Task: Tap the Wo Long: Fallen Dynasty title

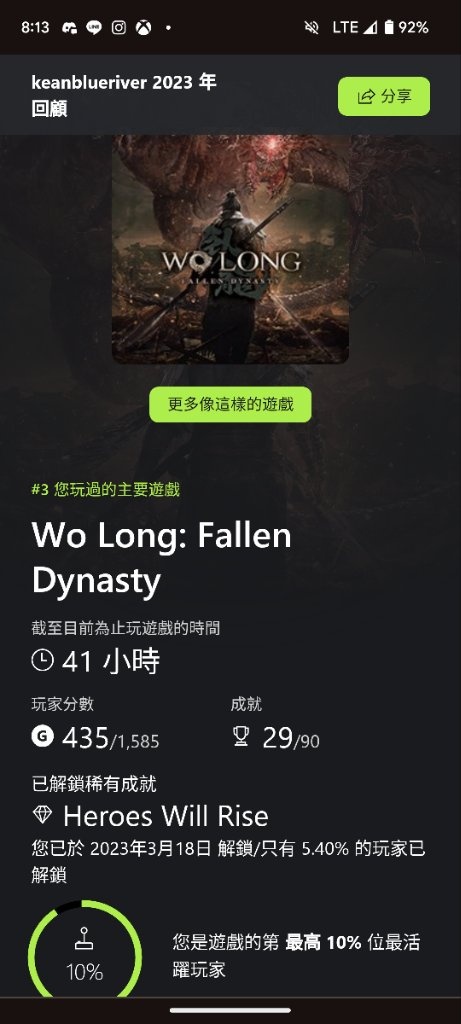Action: click(x=161, y=558)
